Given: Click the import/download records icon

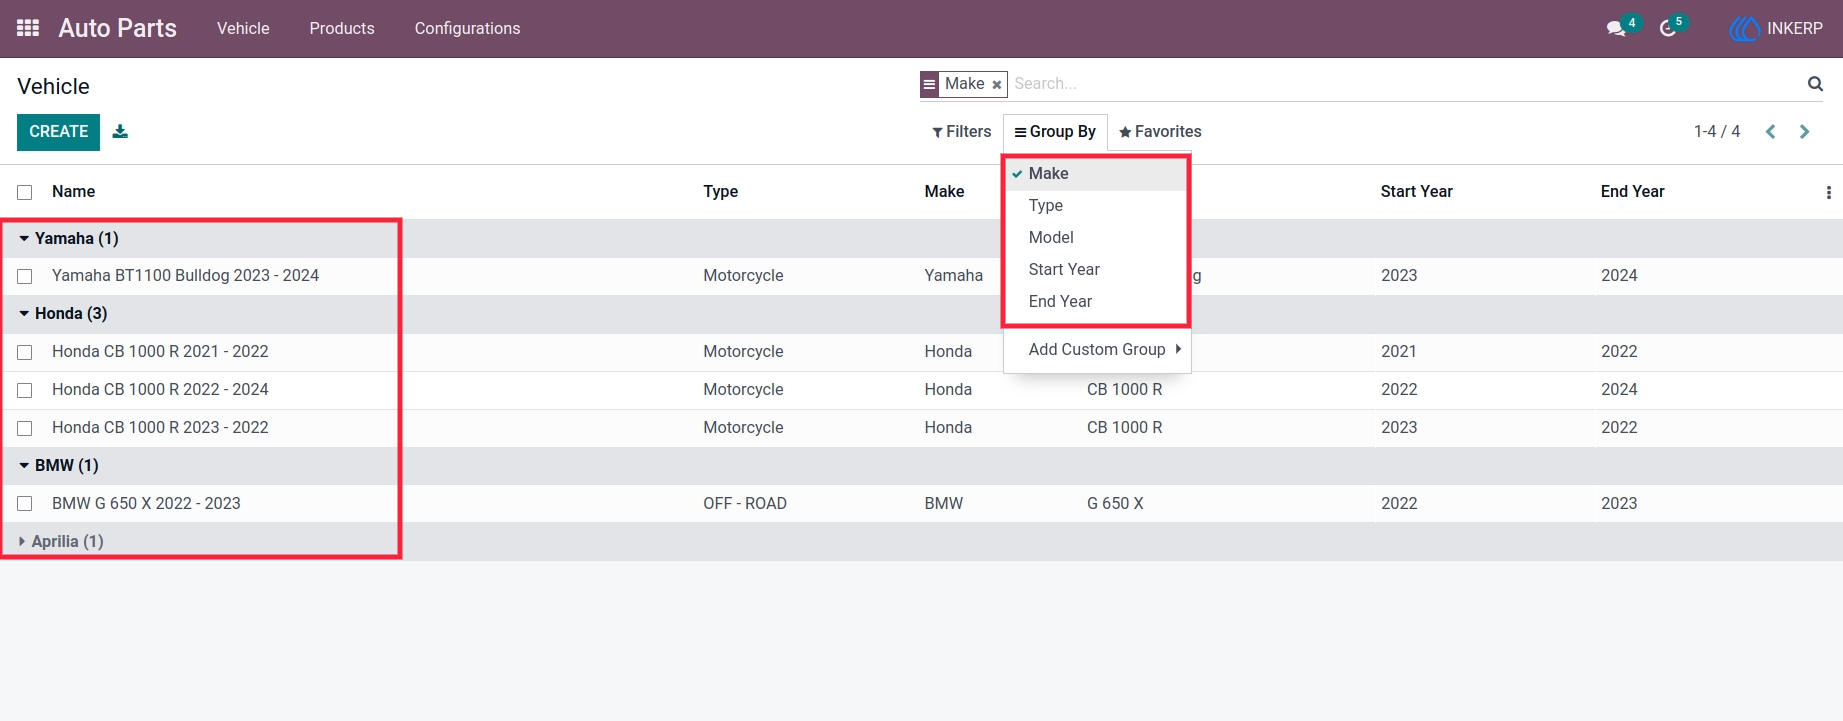Looking at the screenshot, I should (120, 131).
